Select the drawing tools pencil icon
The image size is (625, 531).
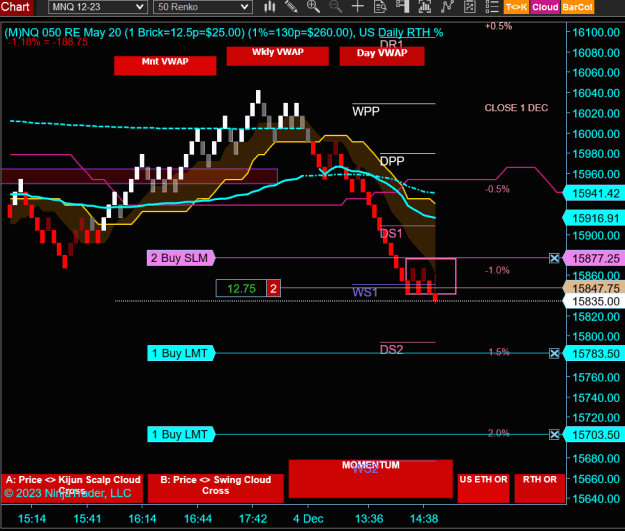pyautogui.click(x=291, y=6)
